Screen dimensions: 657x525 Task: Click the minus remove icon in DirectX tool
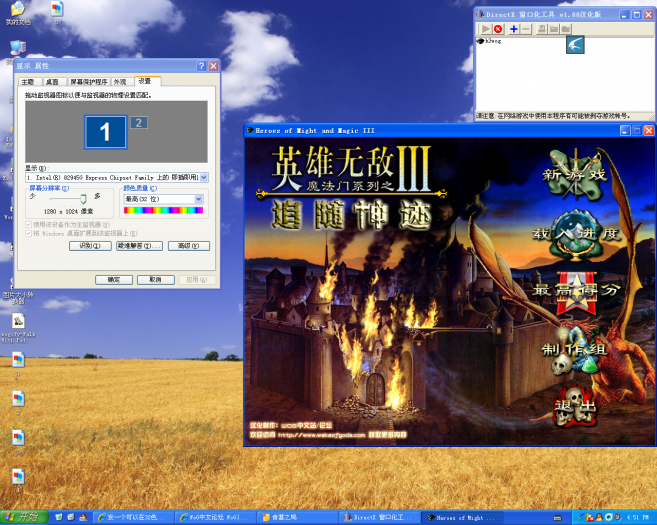click(x=526, y=29)
